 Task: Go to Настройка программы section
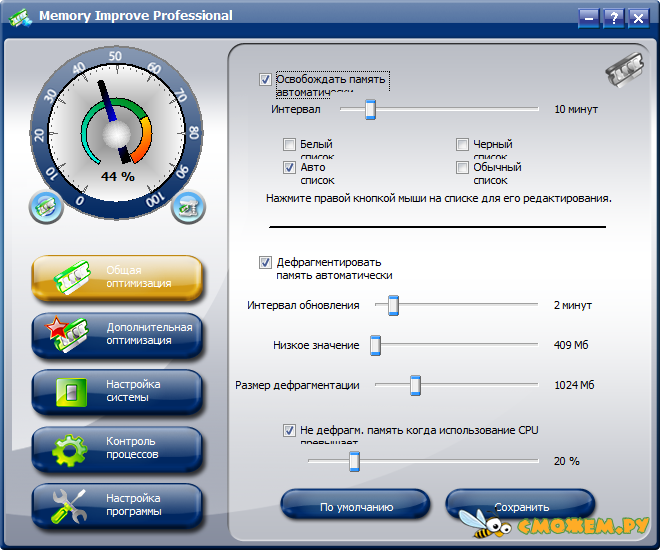pos(117,506)
